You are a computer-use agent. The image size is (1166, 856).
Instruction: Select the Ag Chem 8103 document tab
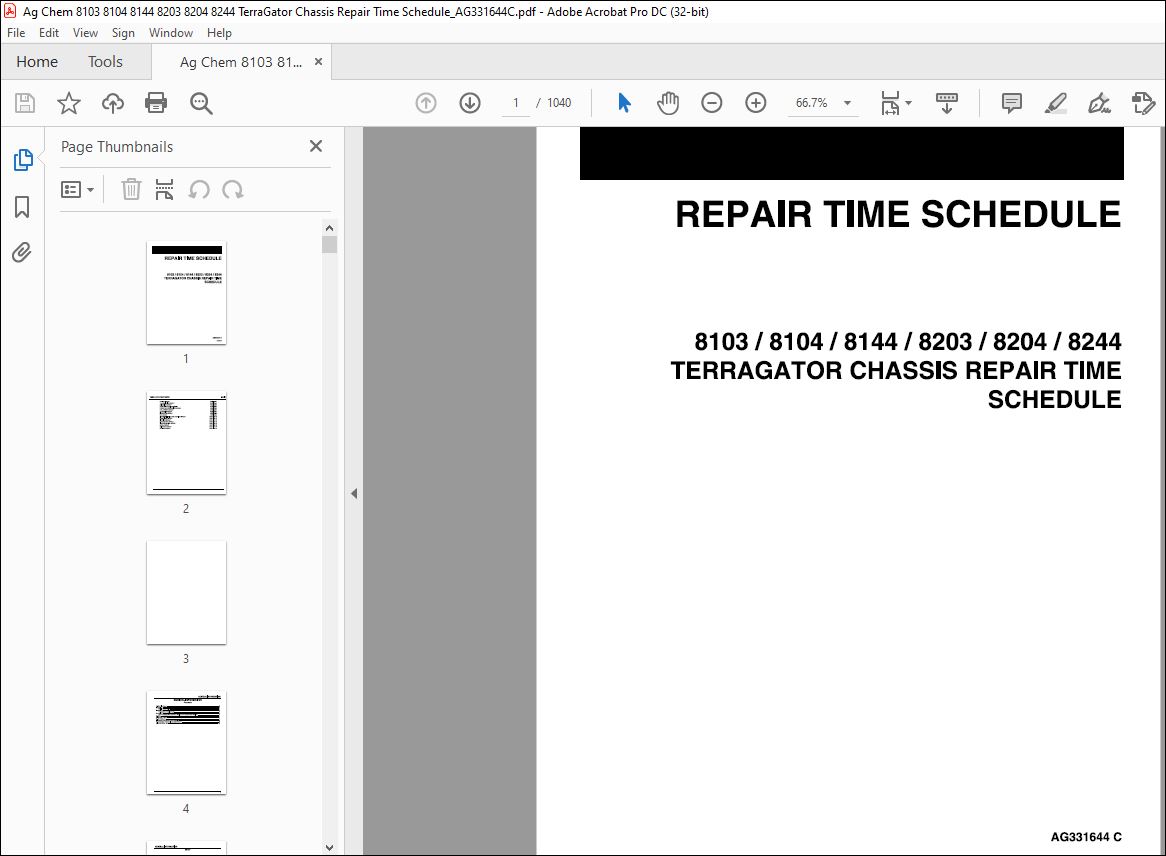[x=241, y=62]
